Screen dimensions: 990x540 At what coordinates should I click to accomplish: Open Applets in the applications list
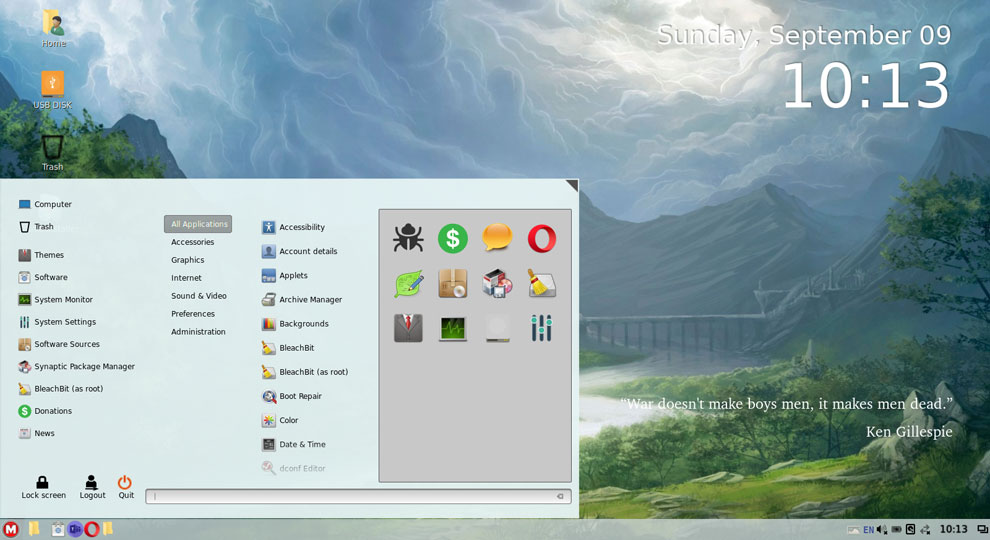(285, 275)
